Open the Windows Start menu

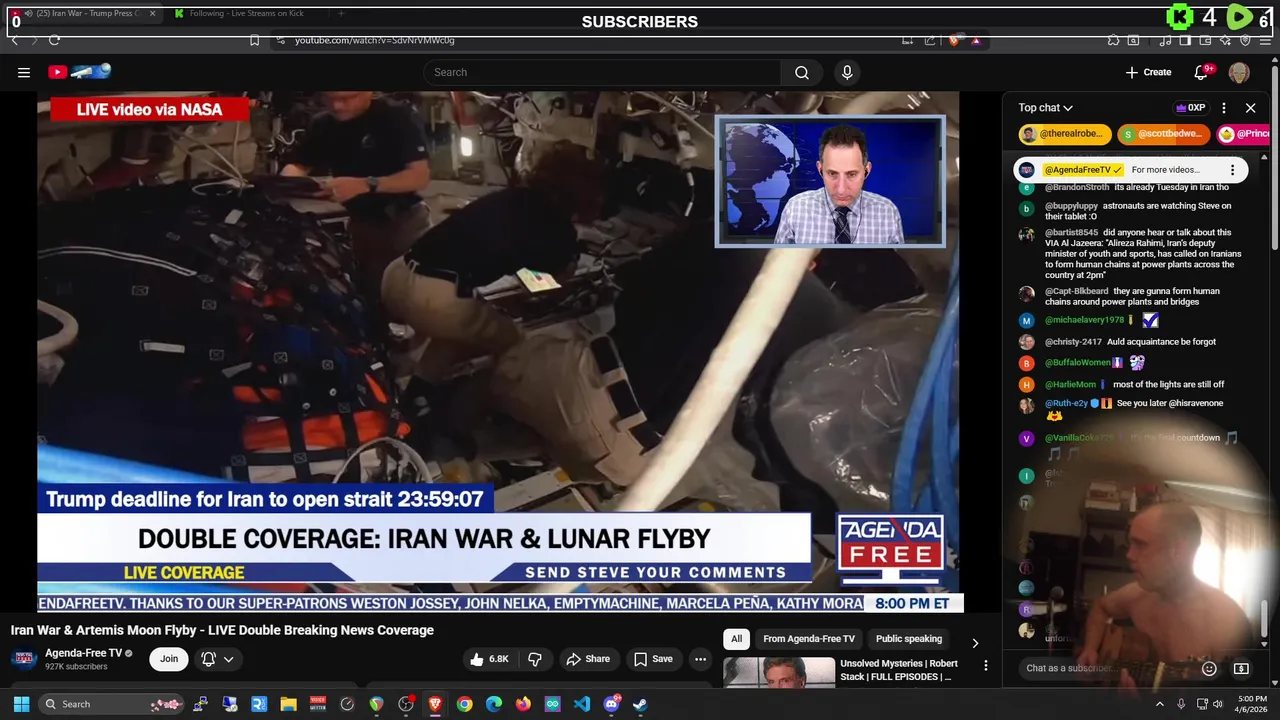click(x=21, y=704)
